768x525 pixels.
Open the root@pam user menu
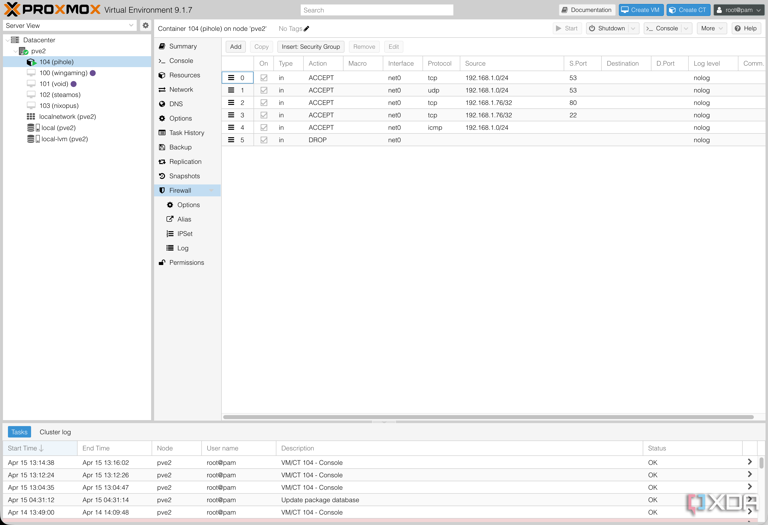[x=739, y=10]
